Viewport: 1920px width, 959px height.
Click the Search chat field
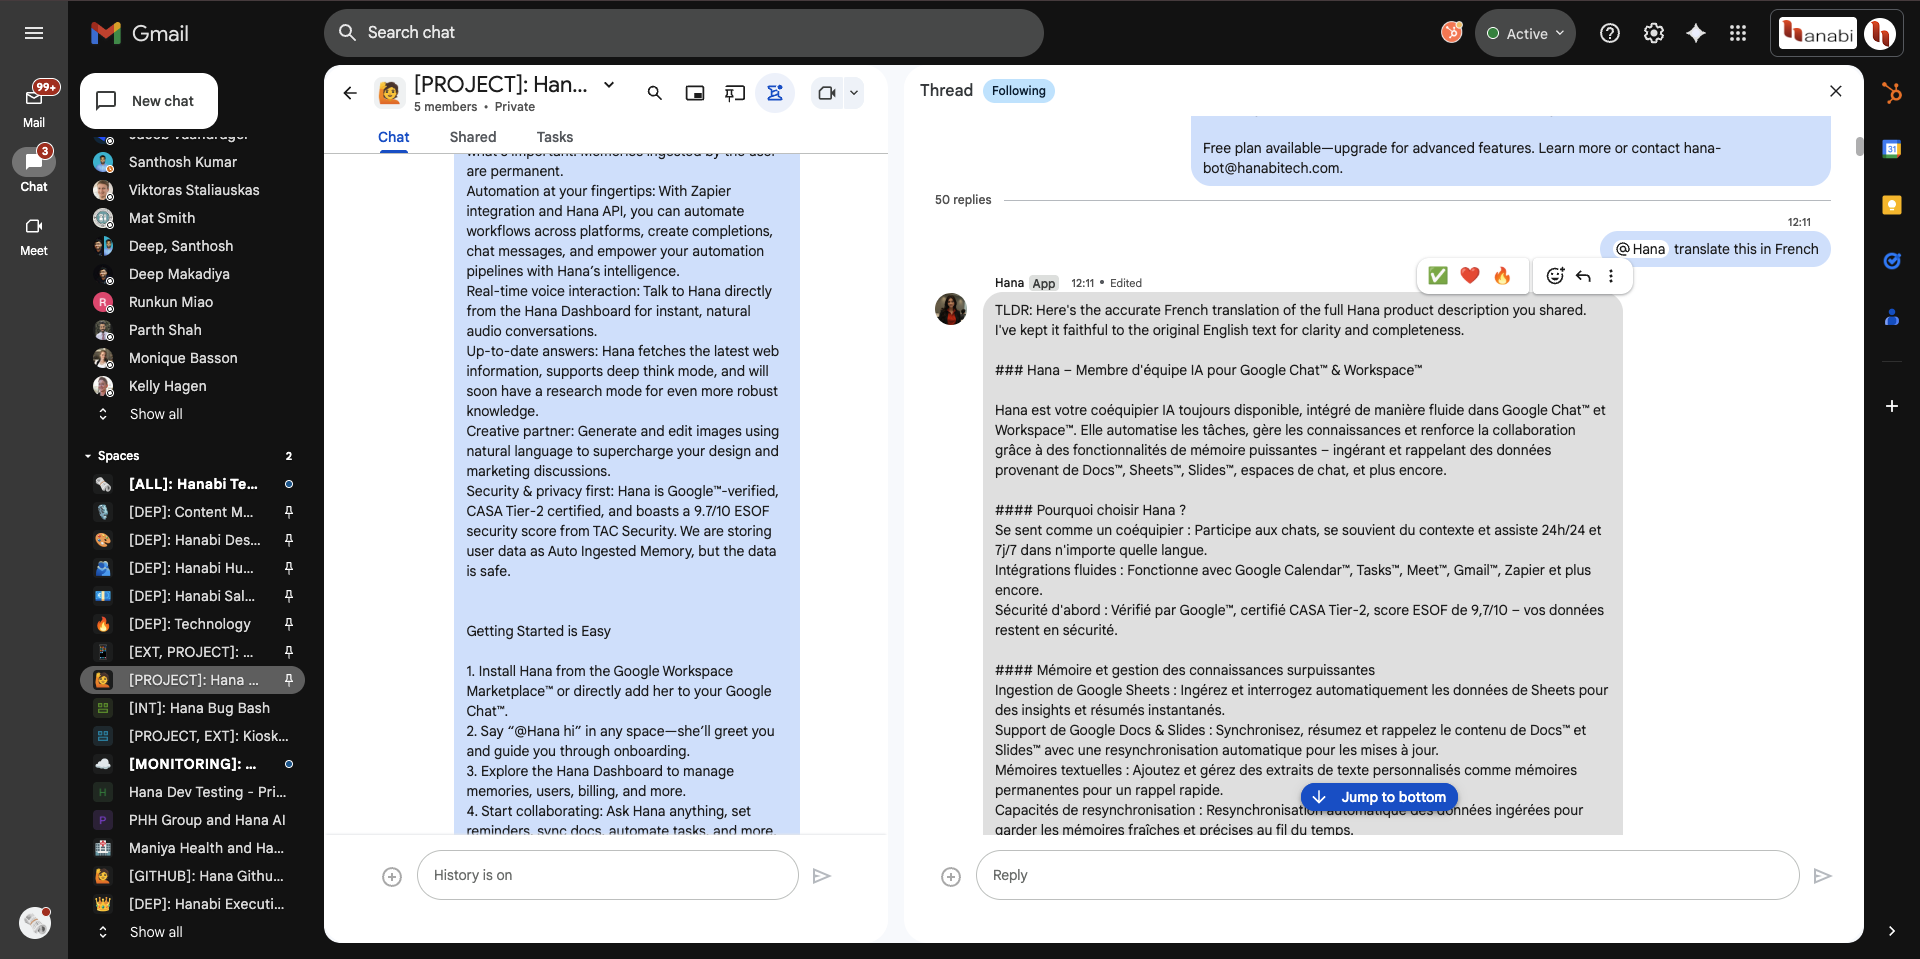point(684,33)
